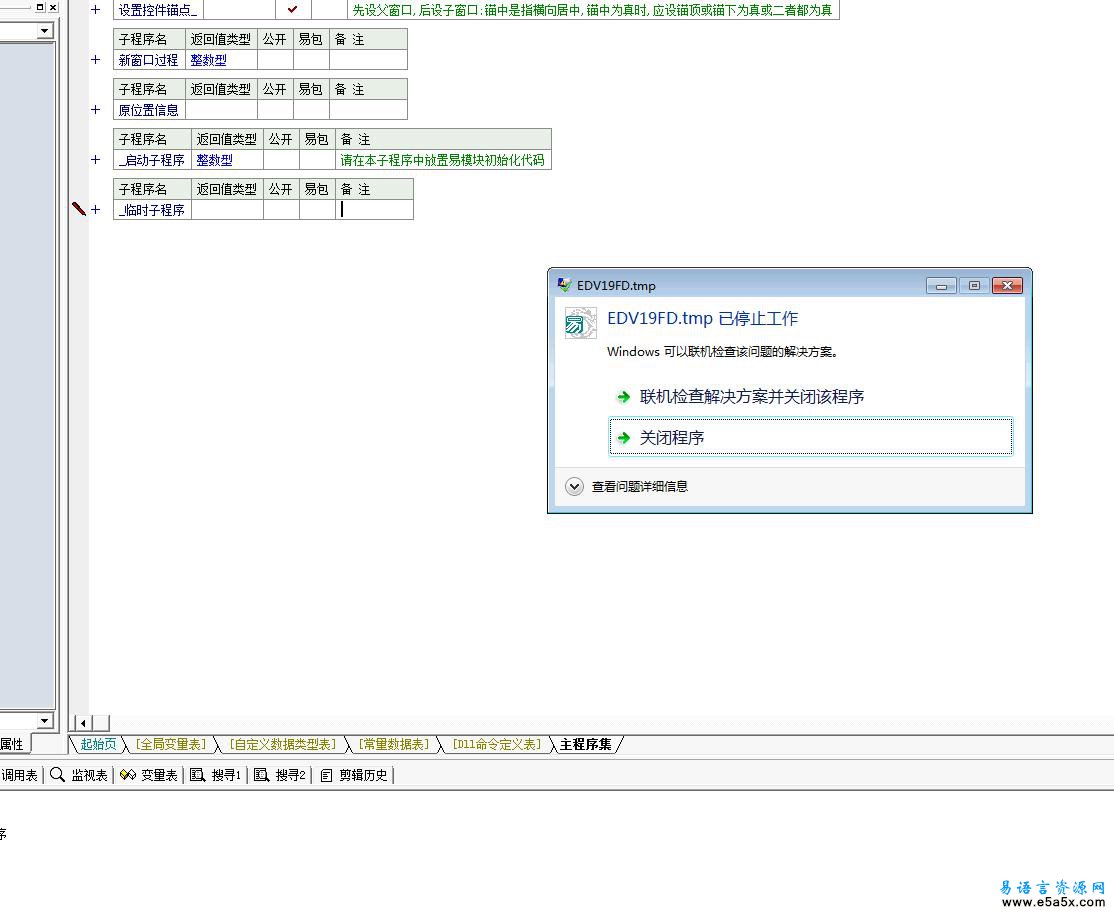Click 关闭程序 in the crash dialog

(x=811, y=436)
